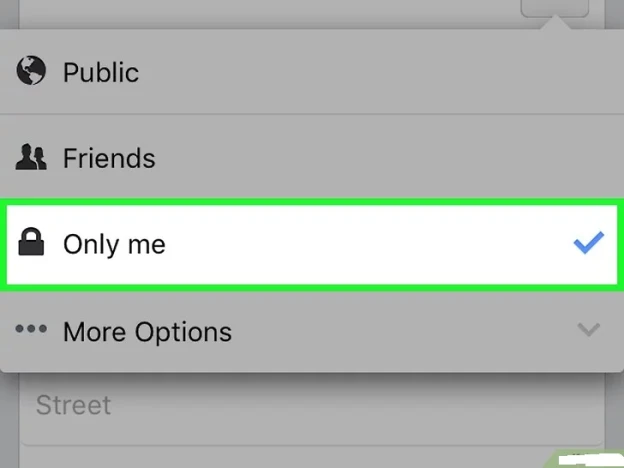Screen dimensions: 624x468
Task: Select the Public privacy option
Action: (312, 72)
